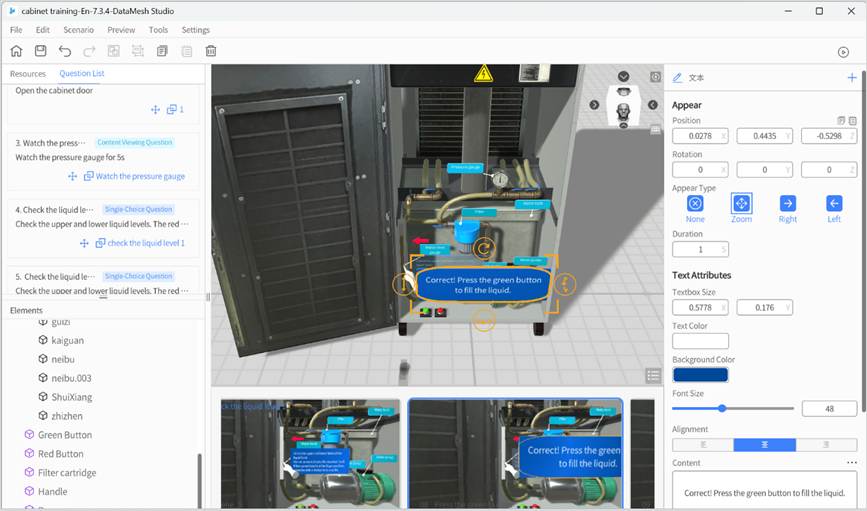
Task: Click the down chevron above the view head
Action: pyautogui.click(x=624, y=77)
